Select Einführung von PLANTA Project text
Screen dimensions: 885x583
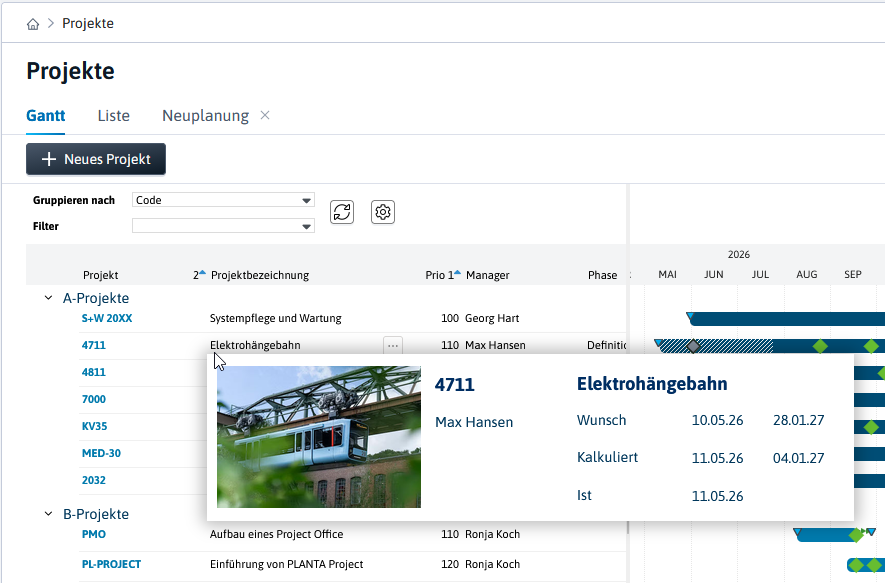coord(287,564)
